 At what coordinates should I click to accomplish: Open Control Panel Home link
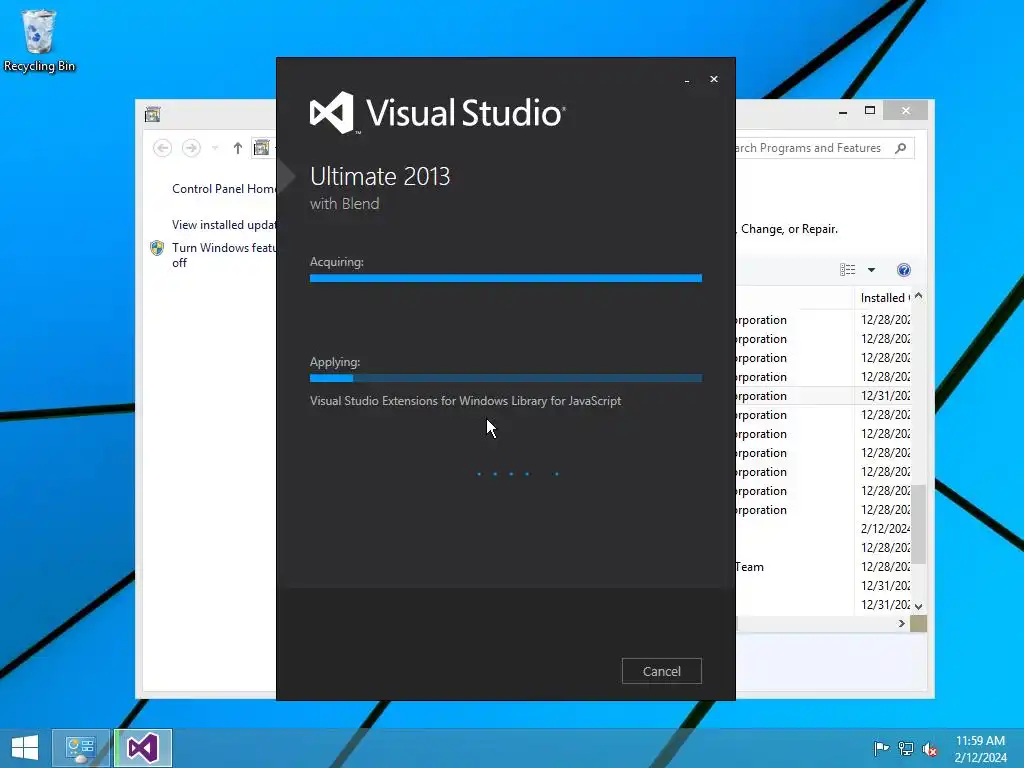click(x=224, y=189)
